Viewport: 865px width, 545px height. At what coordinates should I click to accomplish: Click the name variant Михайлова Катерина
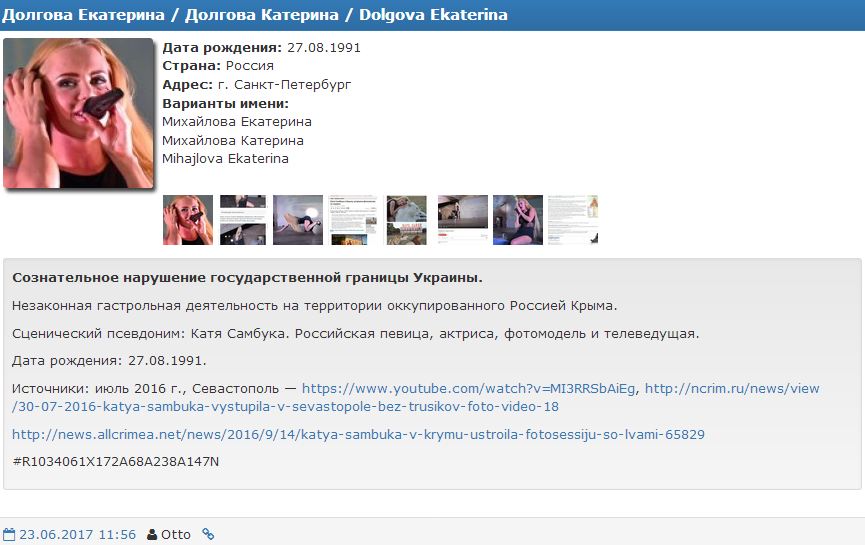click(233, 141)
